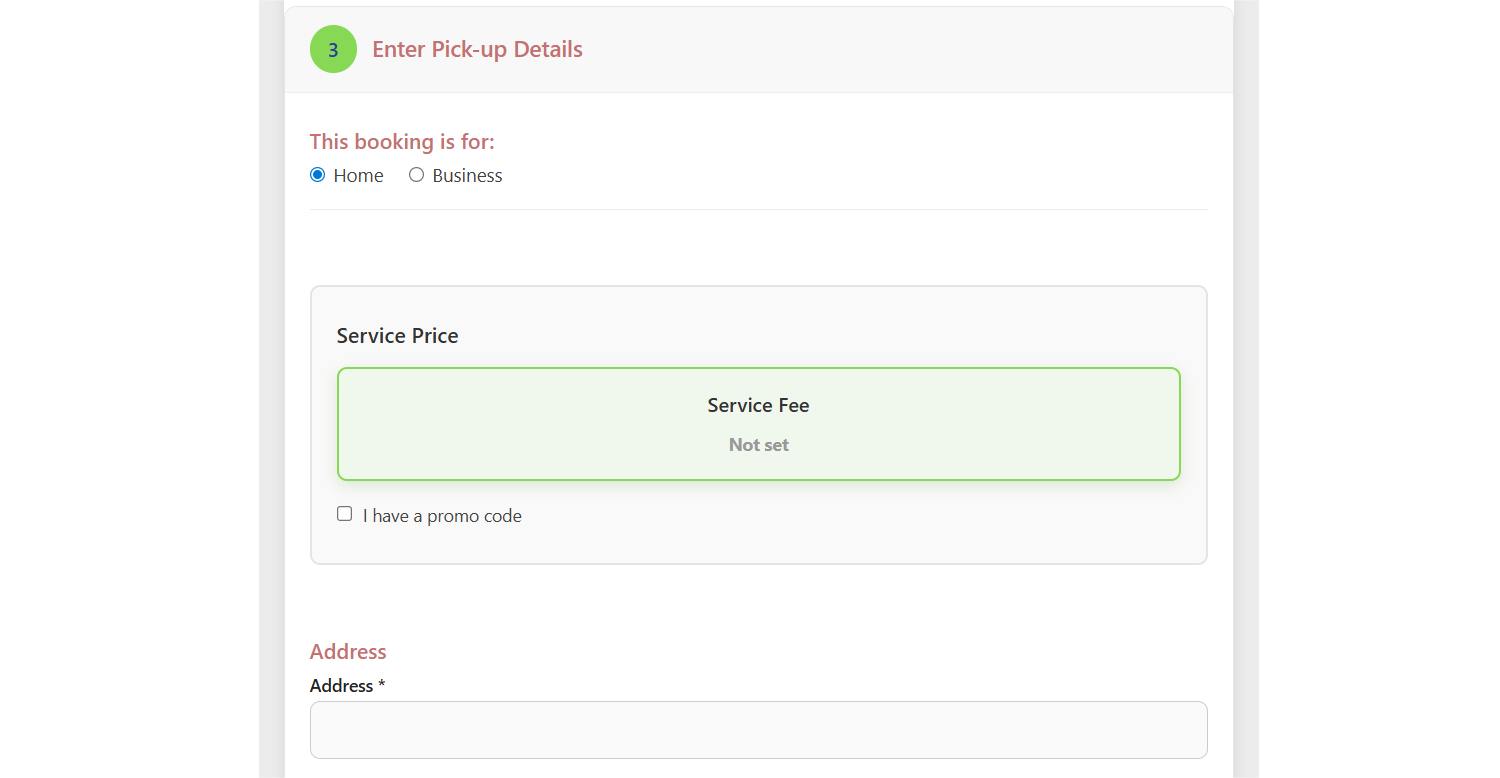
Task: Click the divider line below booking type options
Action: point(758,210)
